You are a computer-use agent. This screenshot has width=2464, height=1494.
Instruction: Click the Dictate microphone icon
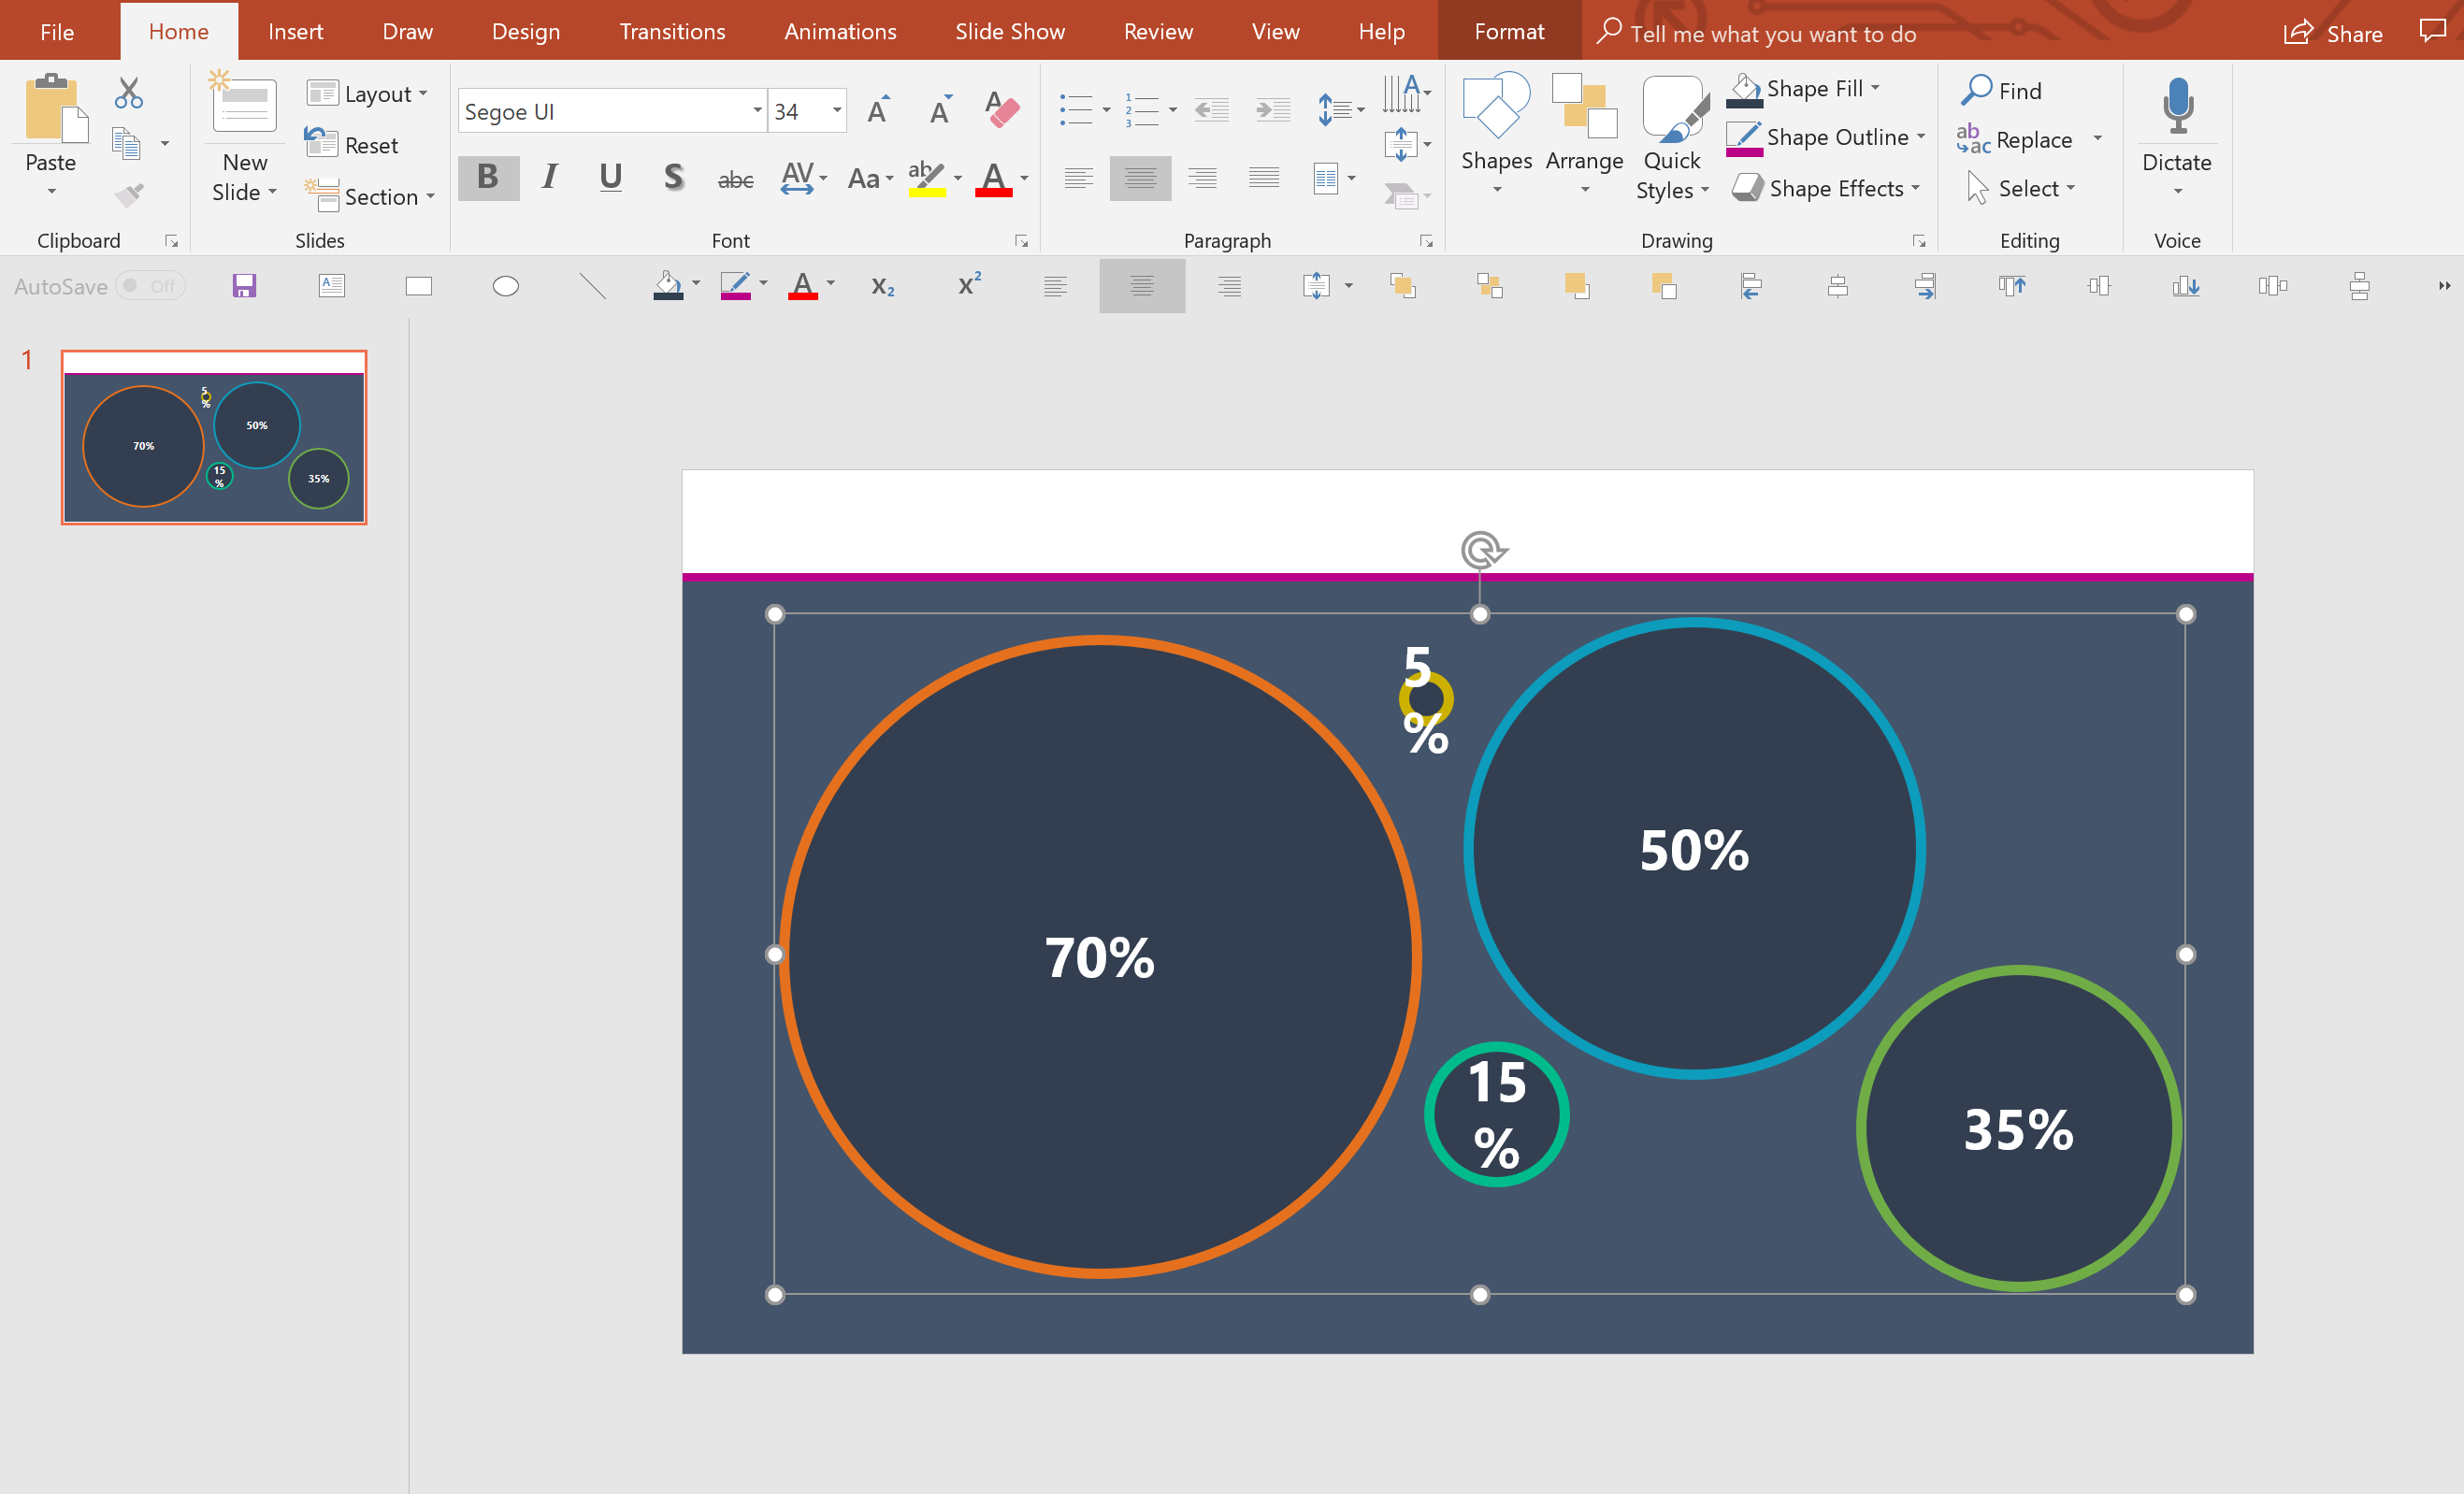[x=2177, y=105]
